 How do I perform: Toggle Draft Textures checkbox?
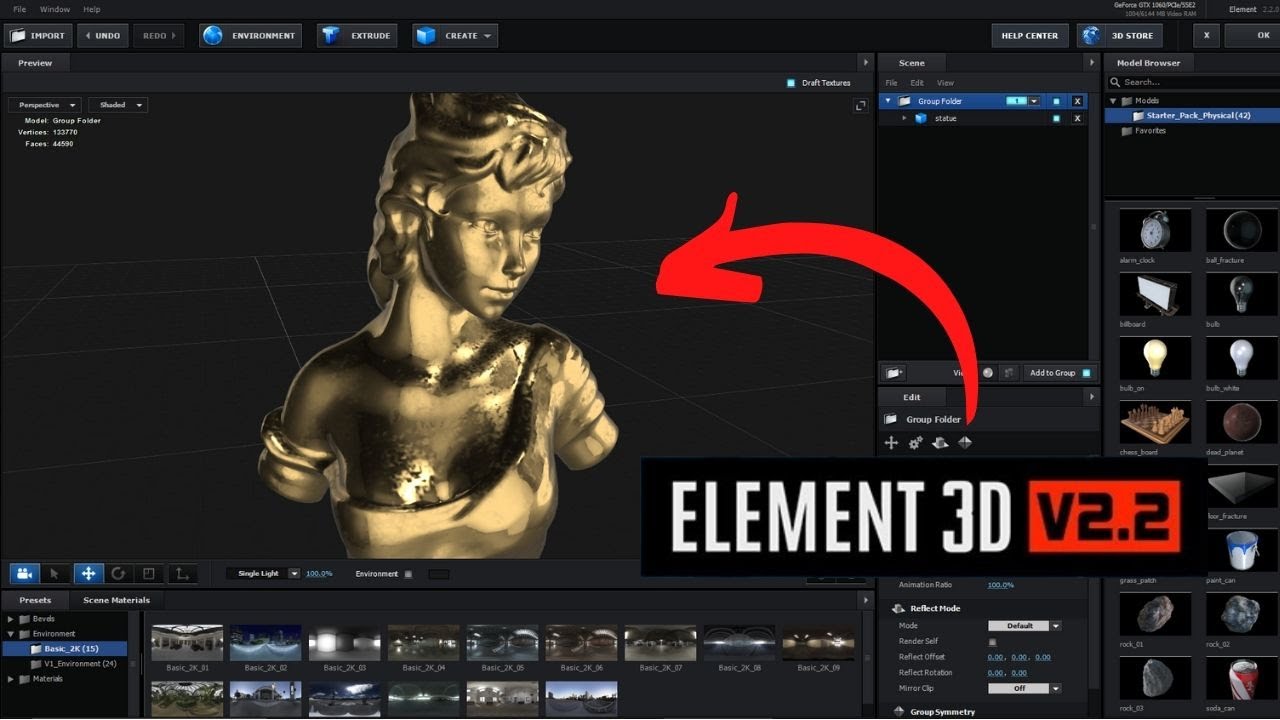tap(790, 83)
